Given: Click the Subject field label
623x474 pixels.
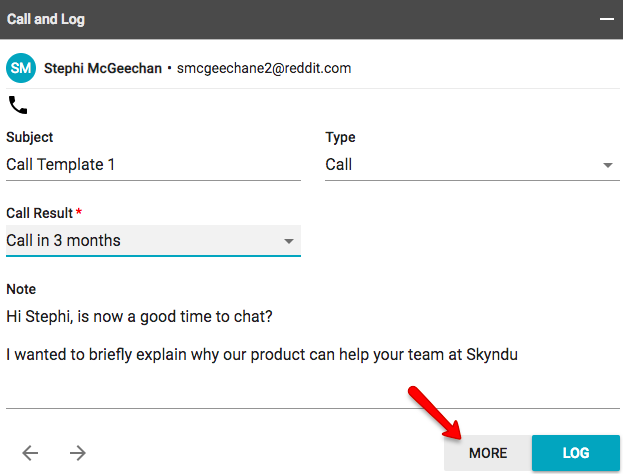Looking at the screenshot, I should pyautogui.click(x=30, y=137).
